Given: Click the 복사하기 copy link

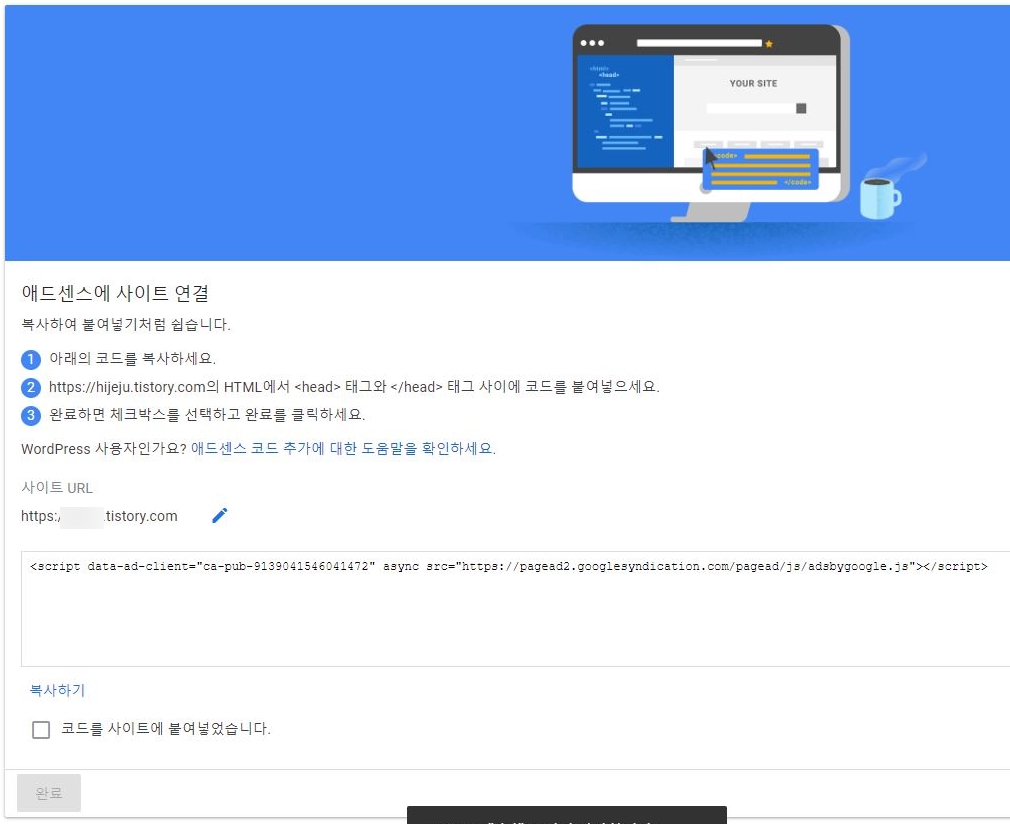Looking at the screenshot, I should (57, 690).
